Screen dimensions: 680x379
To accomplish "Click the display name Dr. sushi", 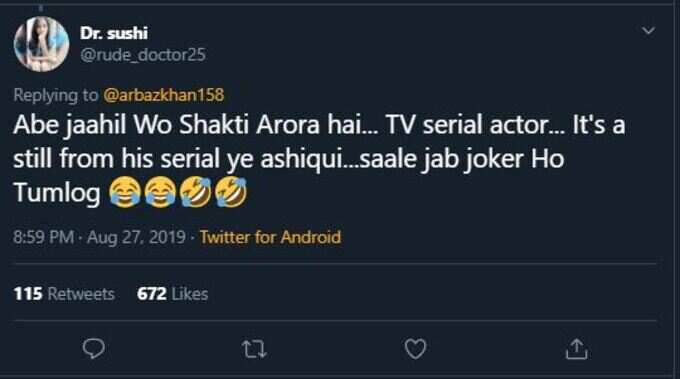I will [114, 33].
